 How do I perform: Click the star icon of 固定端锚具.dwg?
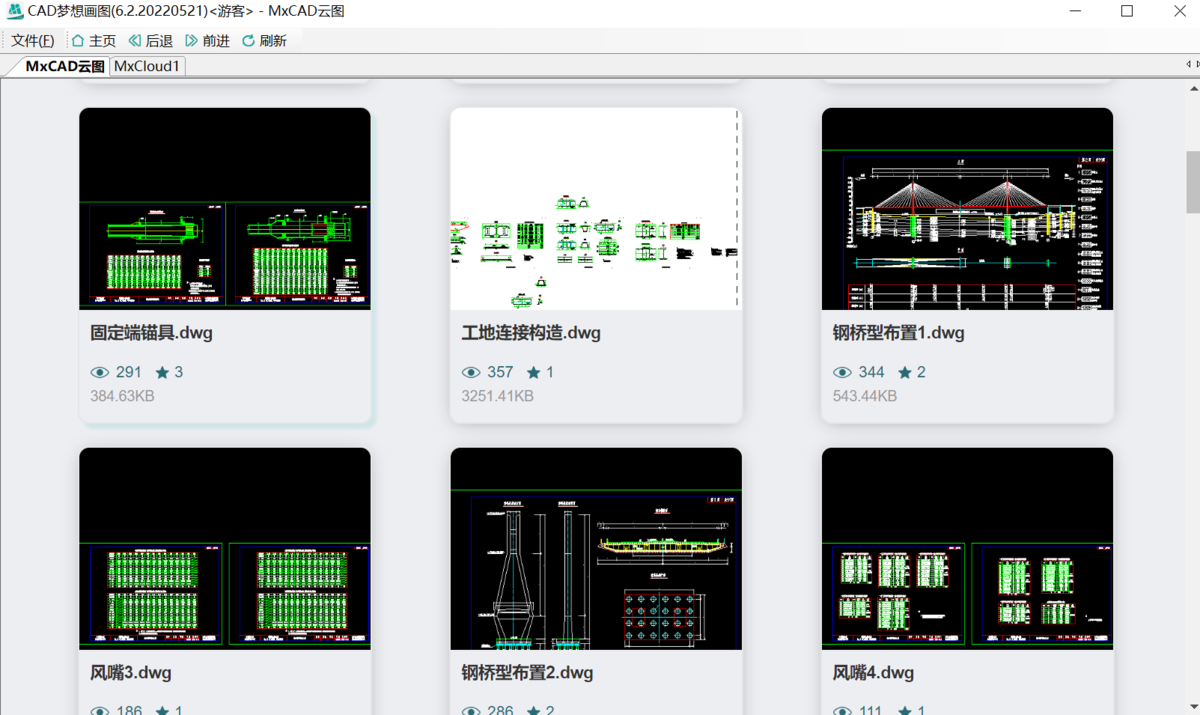point(162,372)
